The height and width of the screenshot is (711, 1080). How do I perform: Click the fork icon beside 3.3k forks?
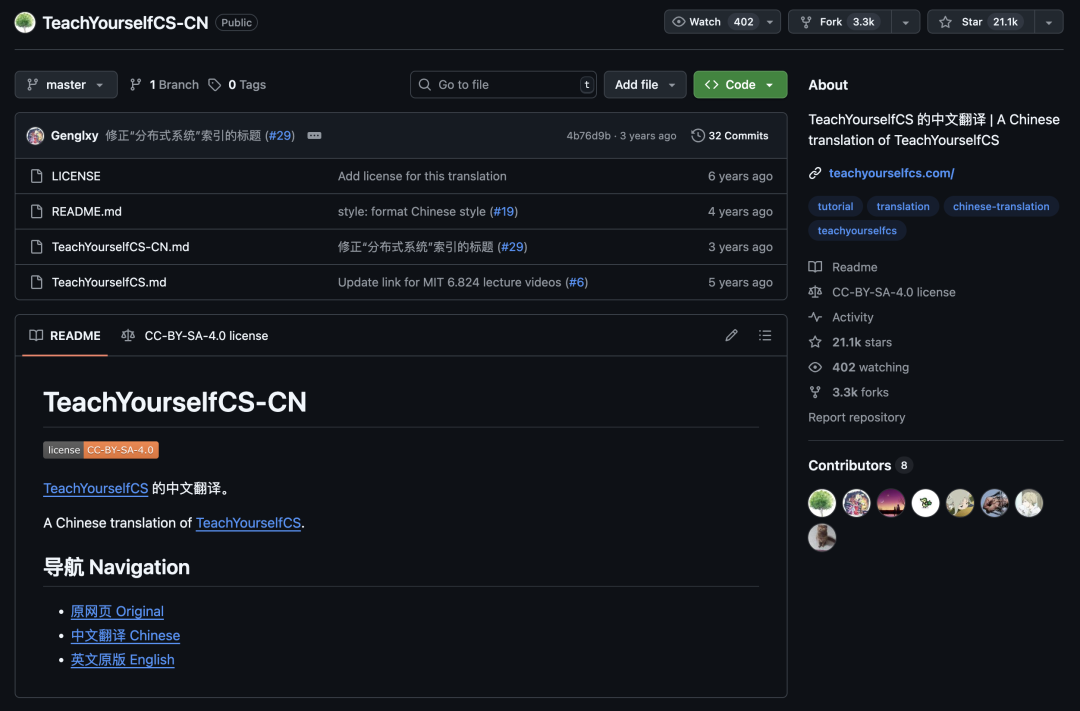(x=815, y=392)
